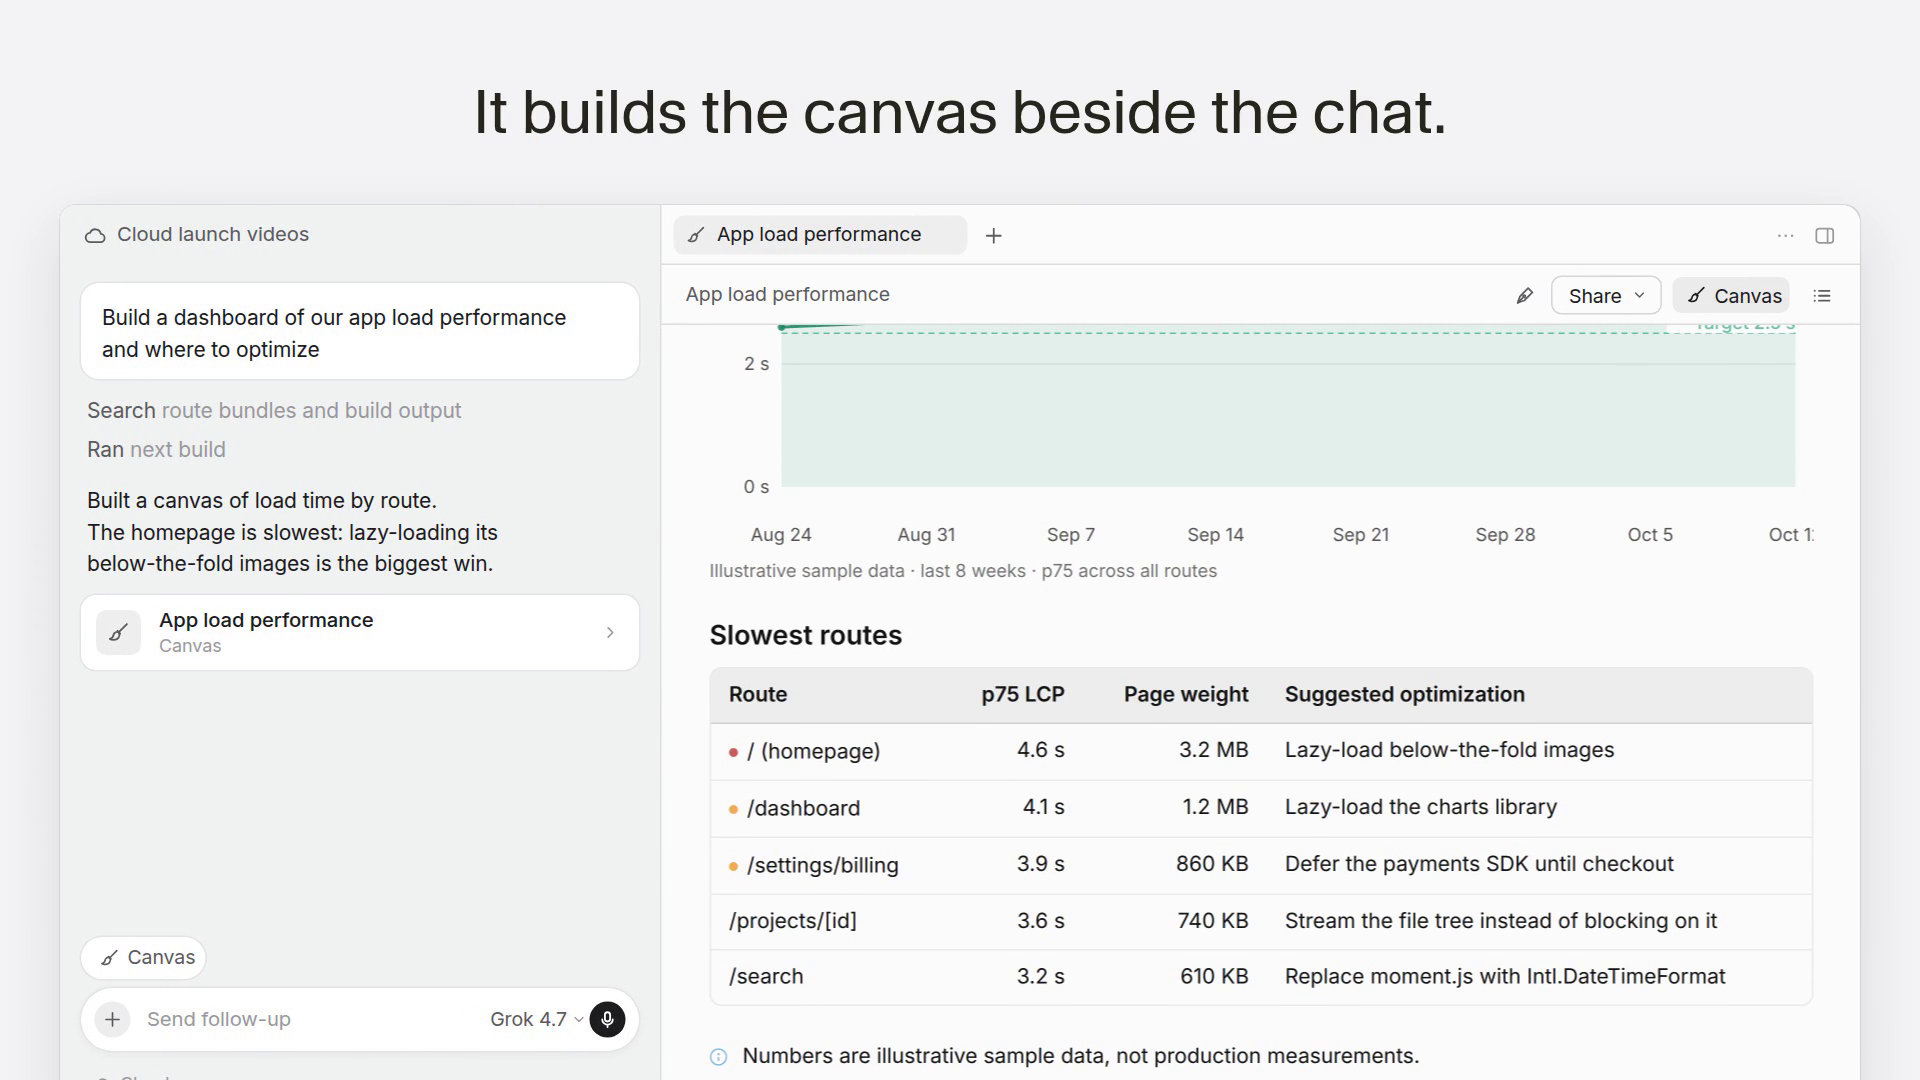
Task: Toggle the Canvas chip above the message box
Action: (x=144, y=958)
